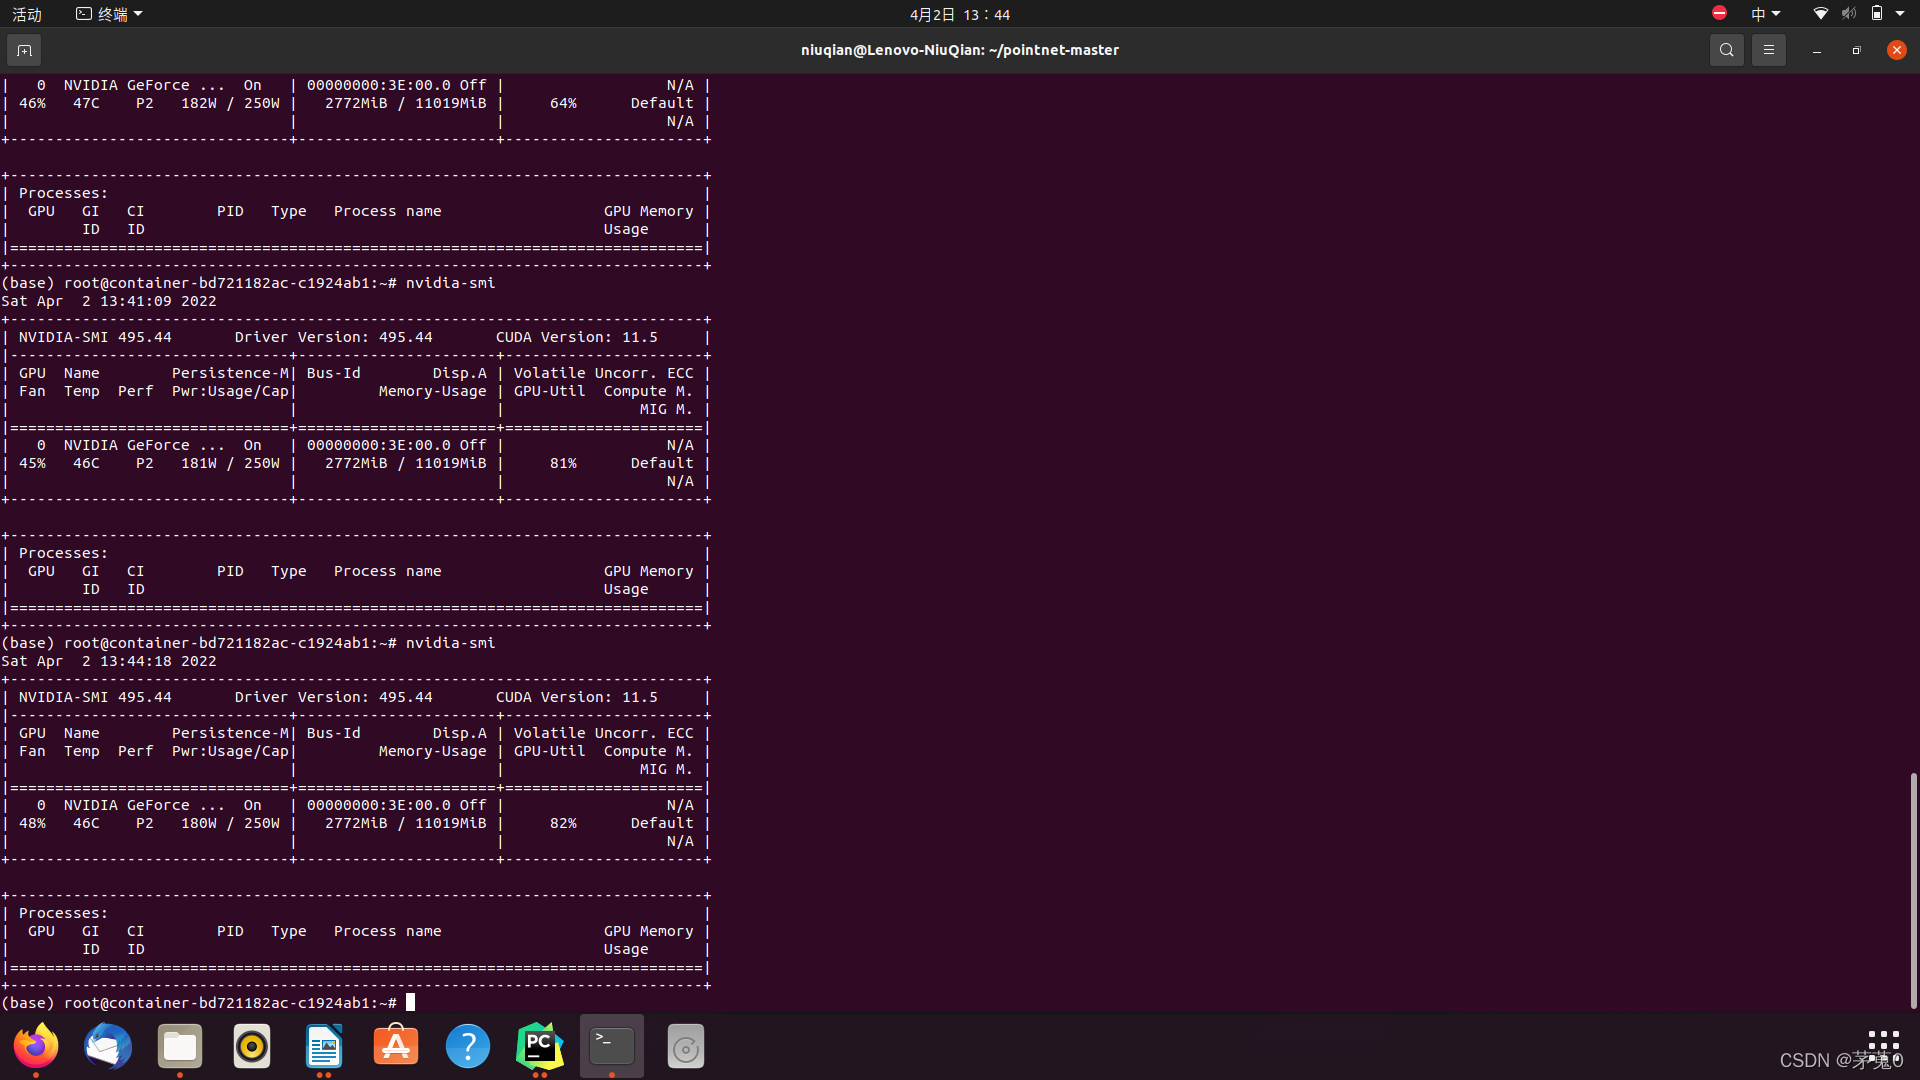
Task: Click the 182W / 250W power reading
Action: coord(230,103)
